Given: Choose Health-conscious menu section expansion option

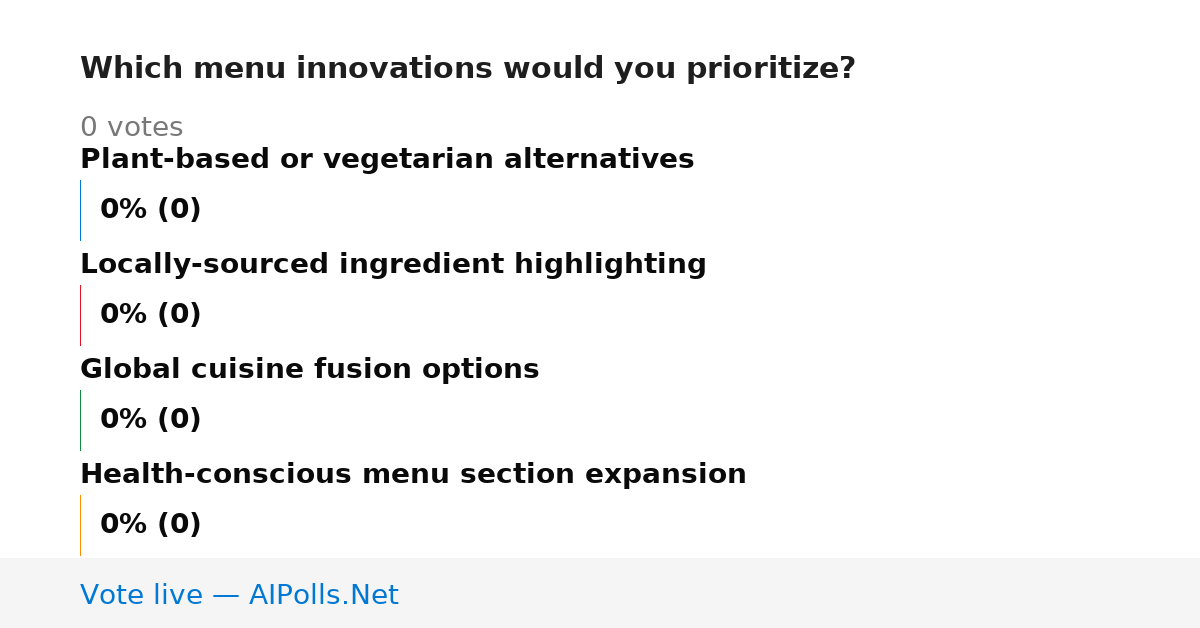Looking at the screenshot, I should coord(413,474).
